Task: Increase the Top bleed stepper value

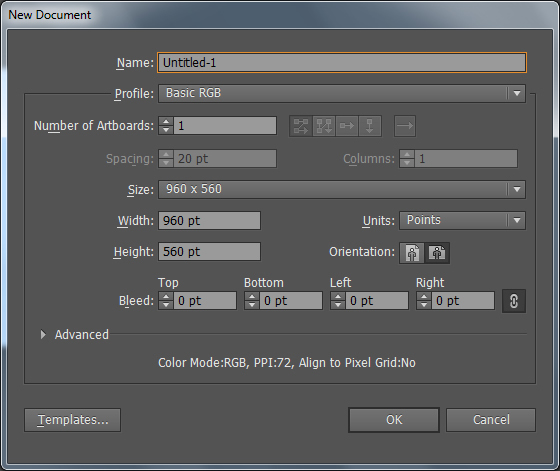Action: coord(166,297)
